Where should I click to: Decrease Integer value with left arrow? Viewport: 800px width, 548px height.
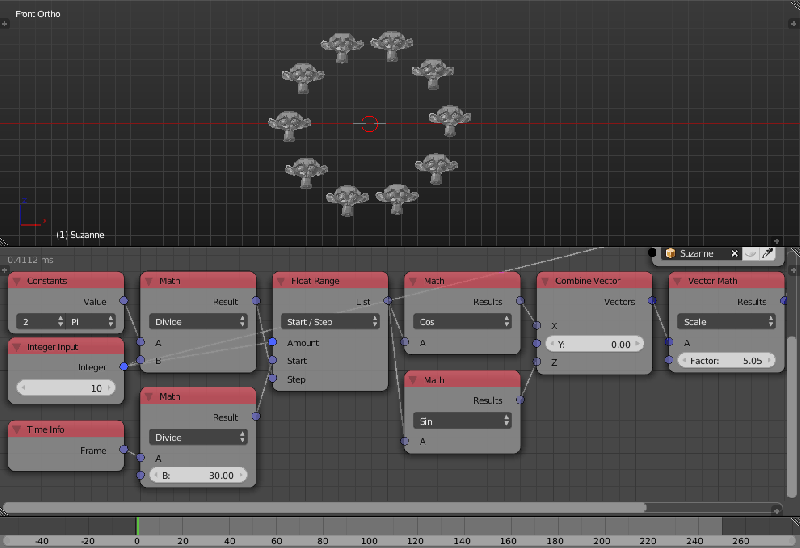(x=23, y=388)
